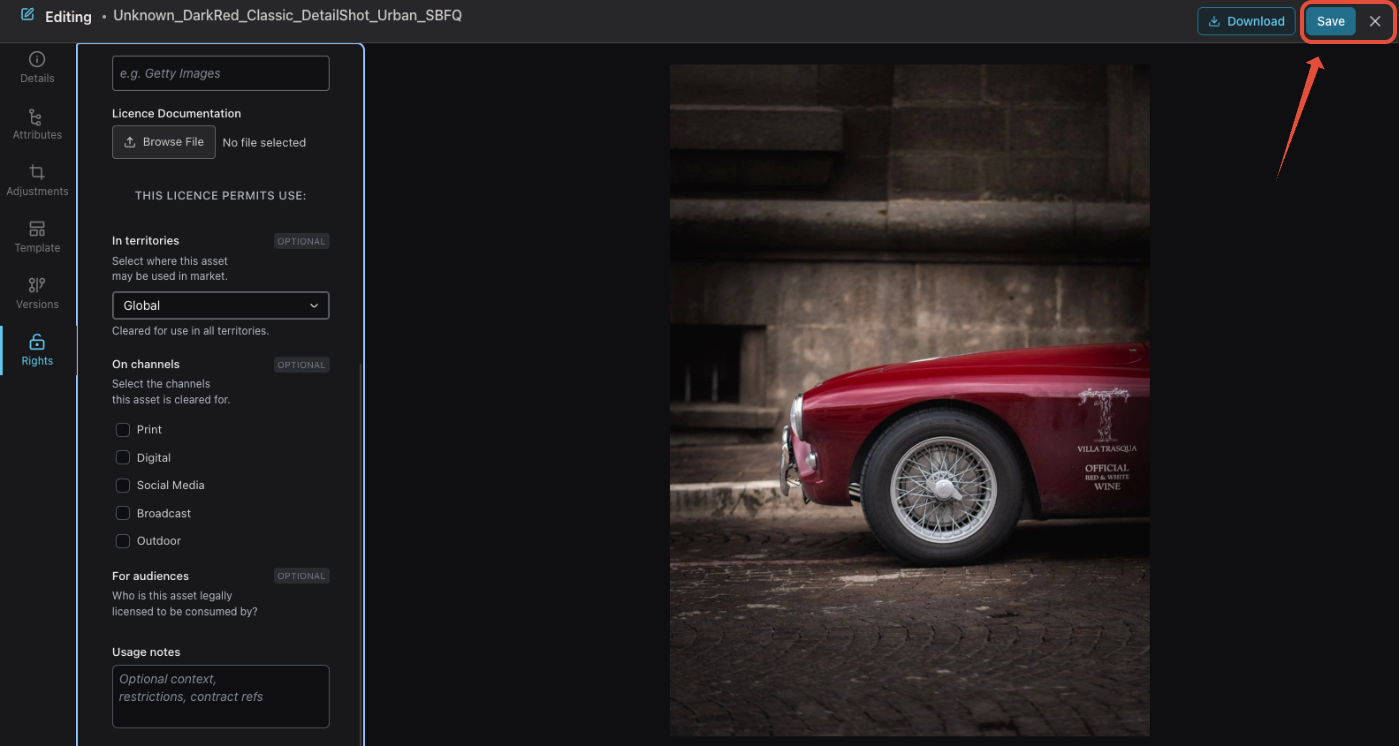This screenshot has width=1399, height=746.
Task: Go to the Adjustments tab
Action: click(37, 181)
